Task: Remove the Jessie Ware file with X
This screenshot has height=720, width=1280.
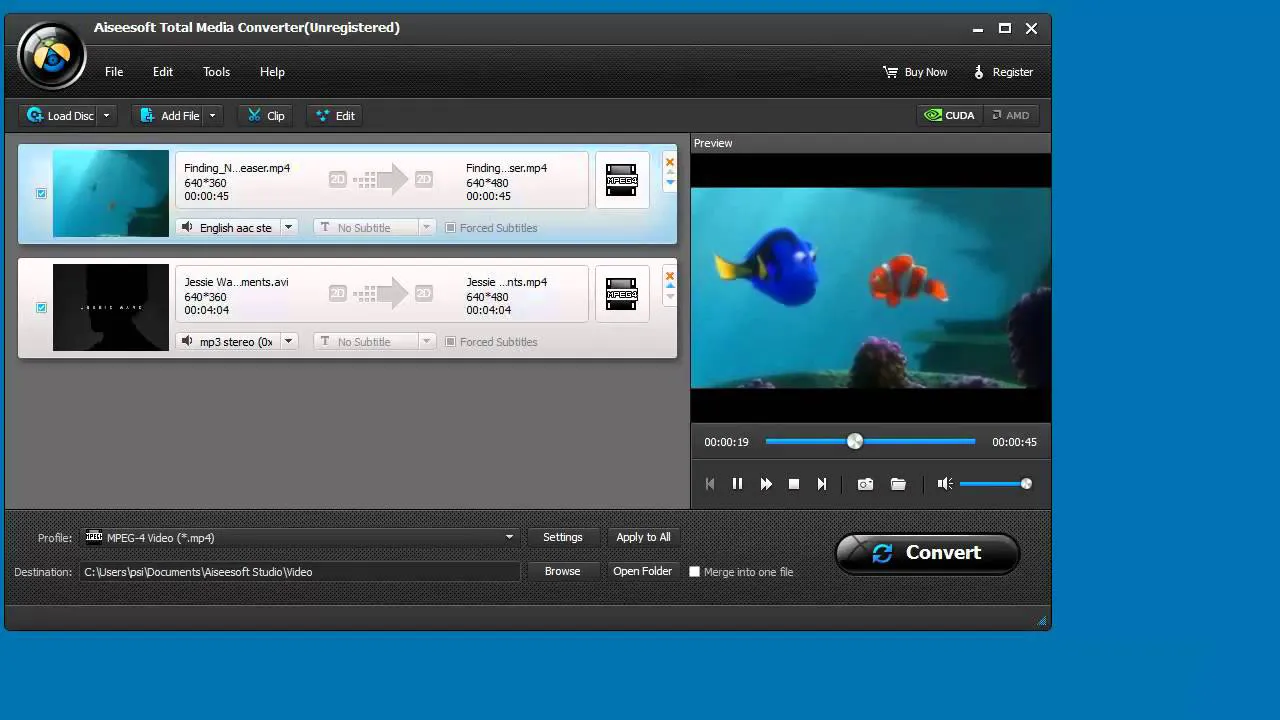Action: click(x=670, y=276)
